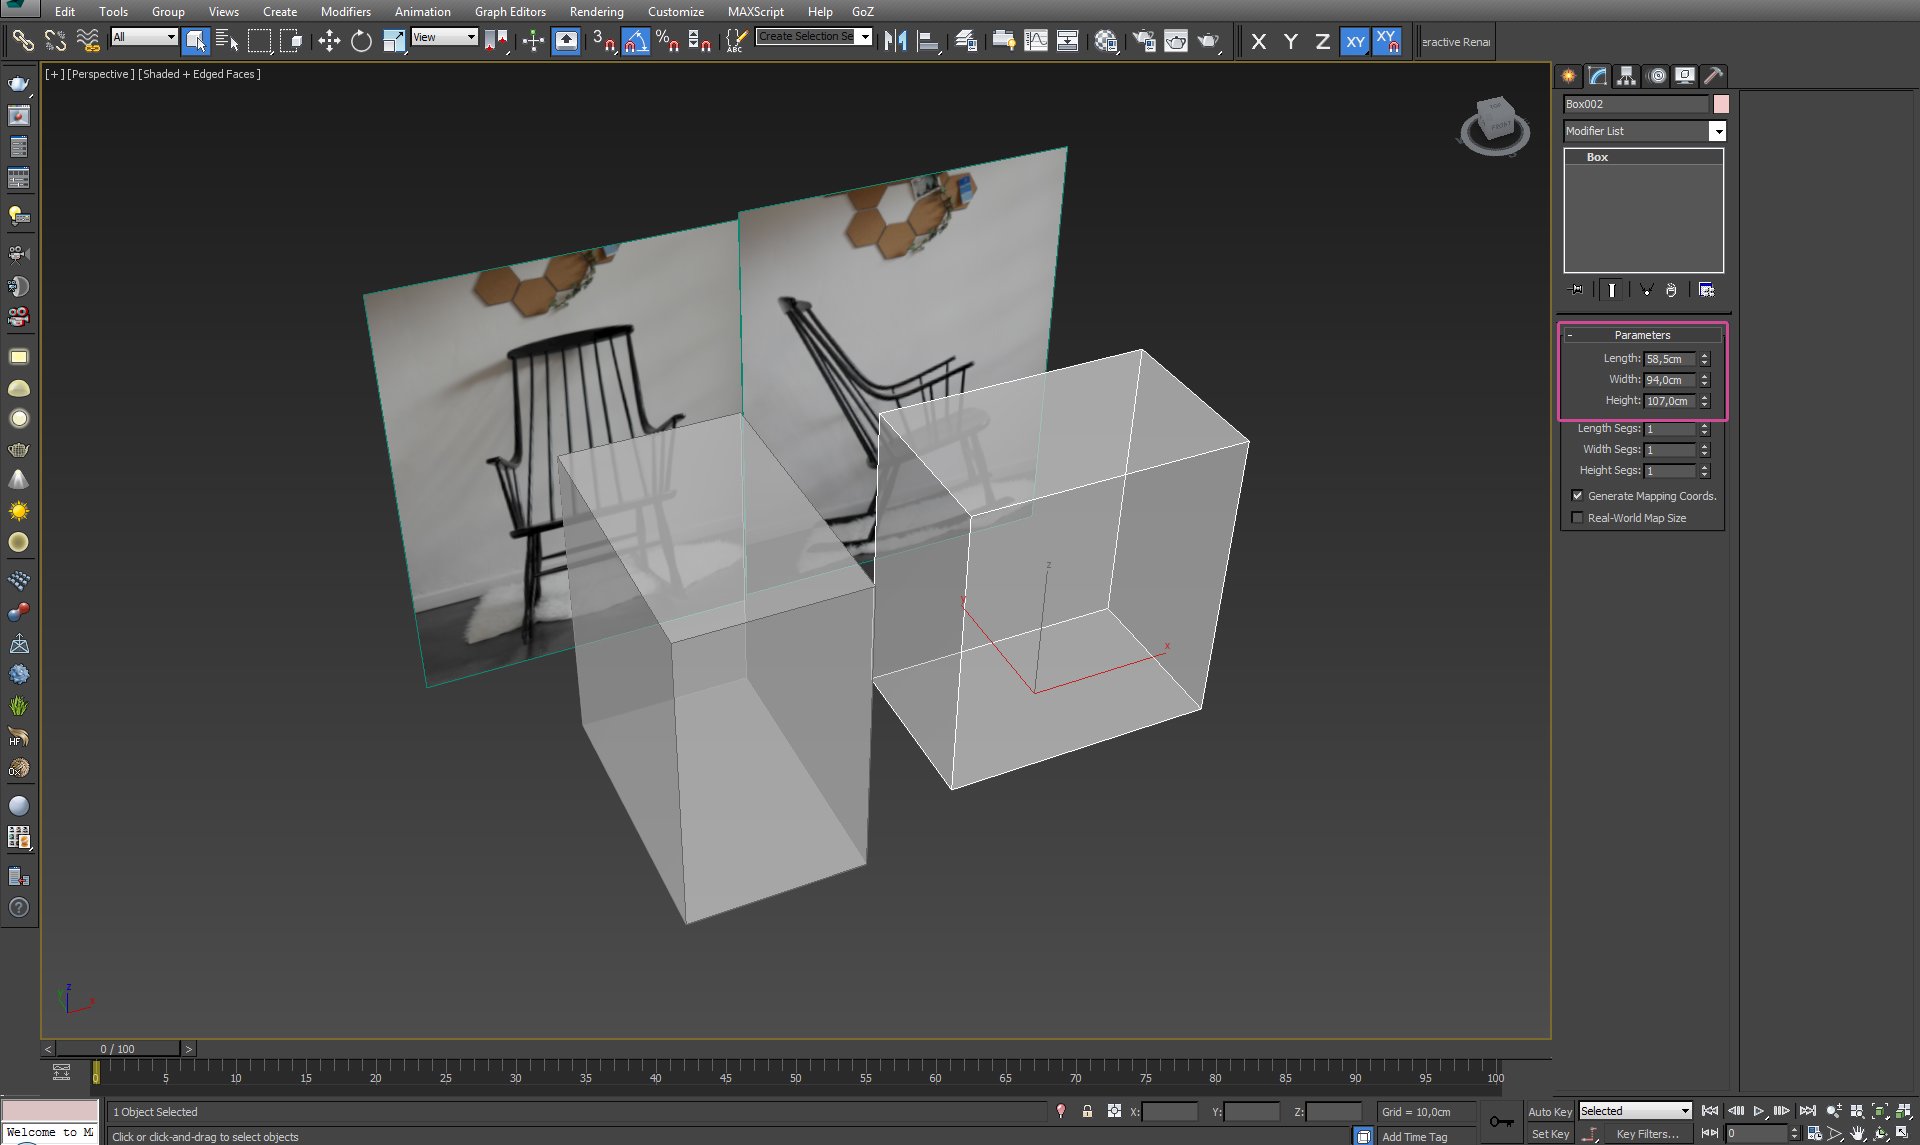Open Render Setup teapot icon
This screenshot has width=1920, height=1145.
point(1144,41)
